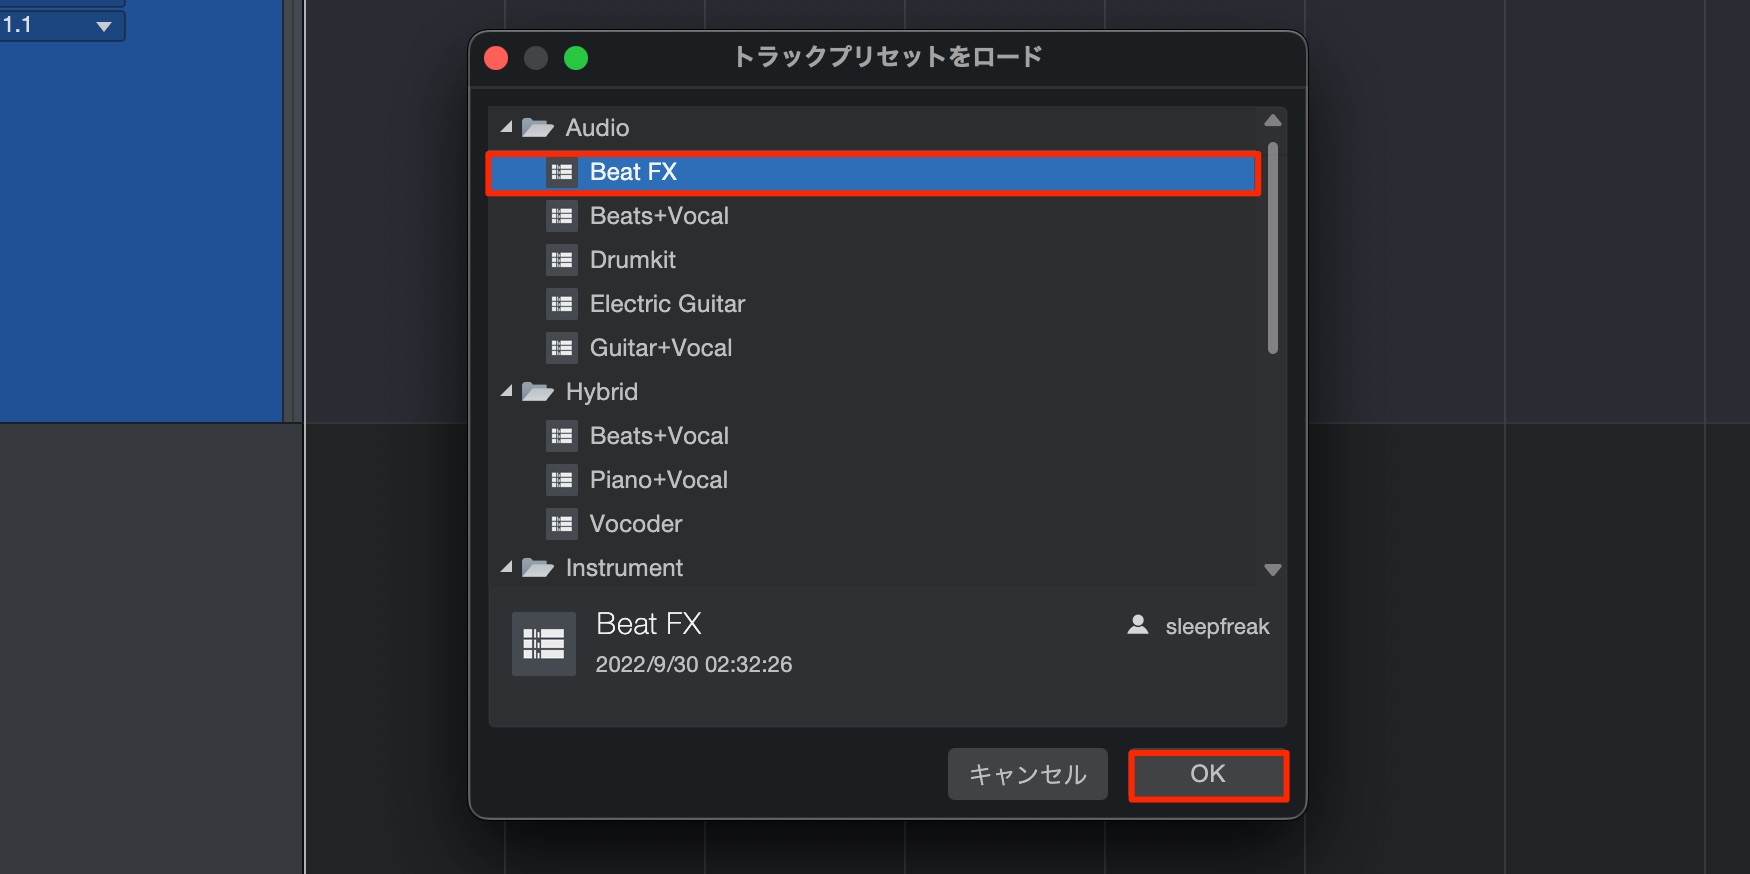The image size is (1750, 874).
Task: Click the Electric Guitar preset icon
Action: pos(562,304)
